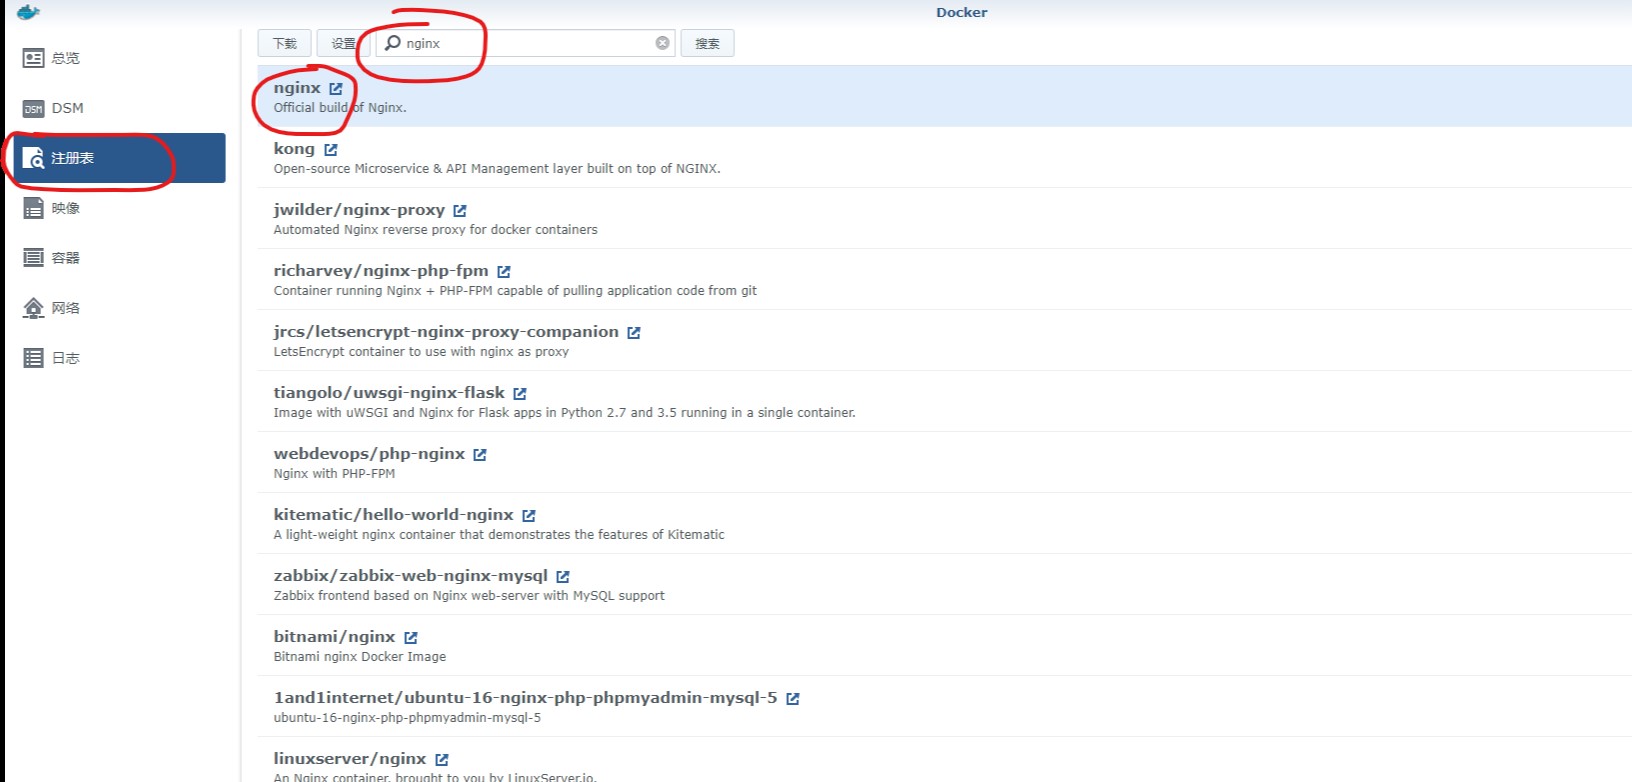Select the zabbix/zabbix-web-nginx-mysql result
The height and width of the screenshot is (782, 1632).
[x=944, y=585]
